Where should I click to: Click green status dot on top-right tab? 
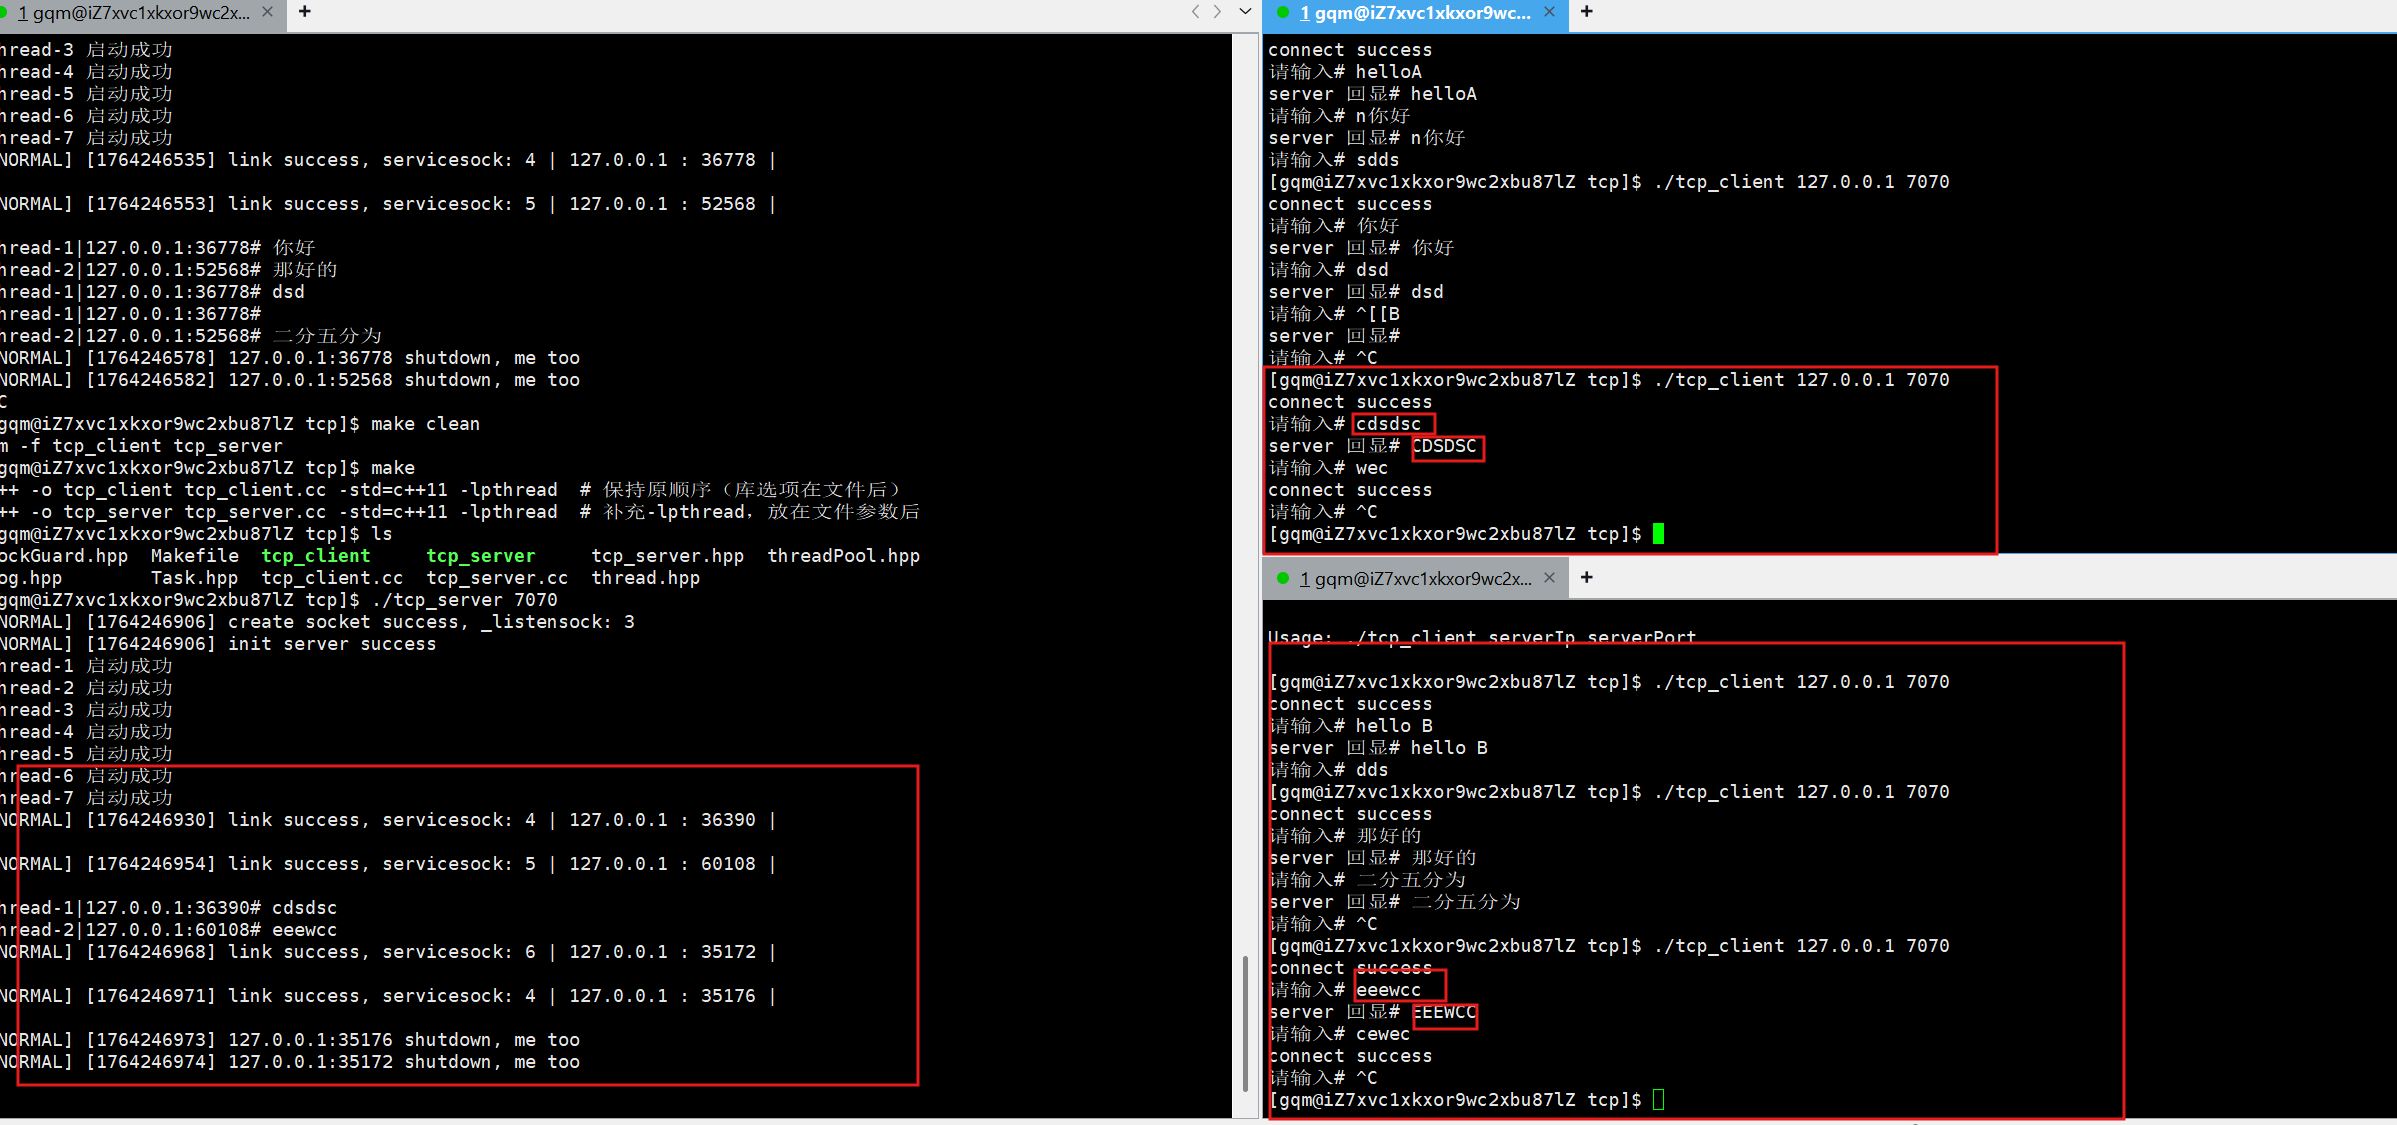click(x=1283, y=12)
